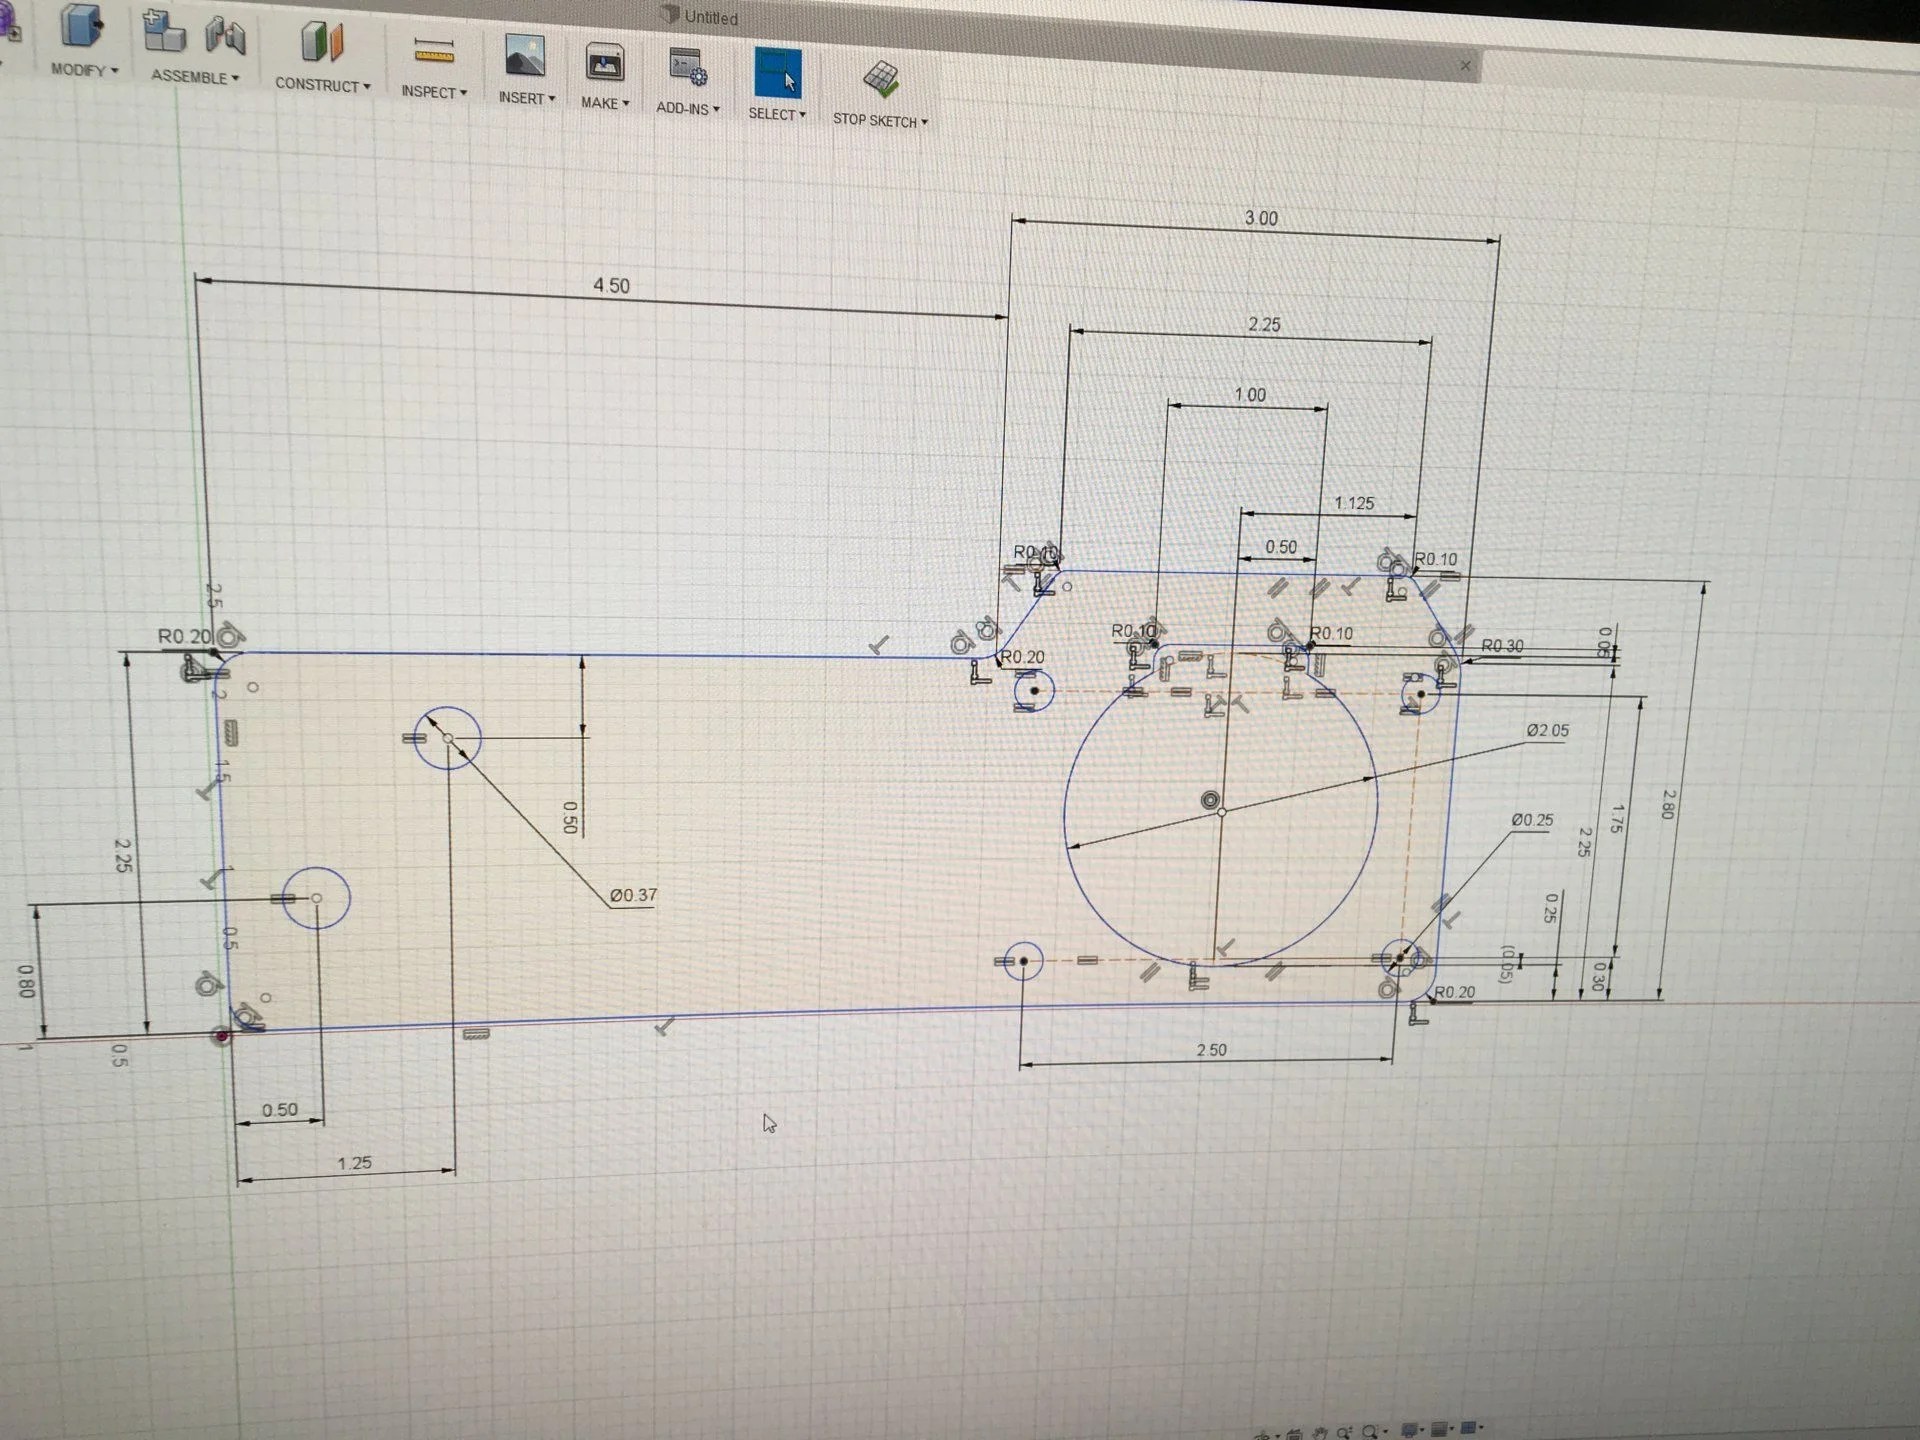Click the Inspect measure ruler icon

click(x=434, y=50)
